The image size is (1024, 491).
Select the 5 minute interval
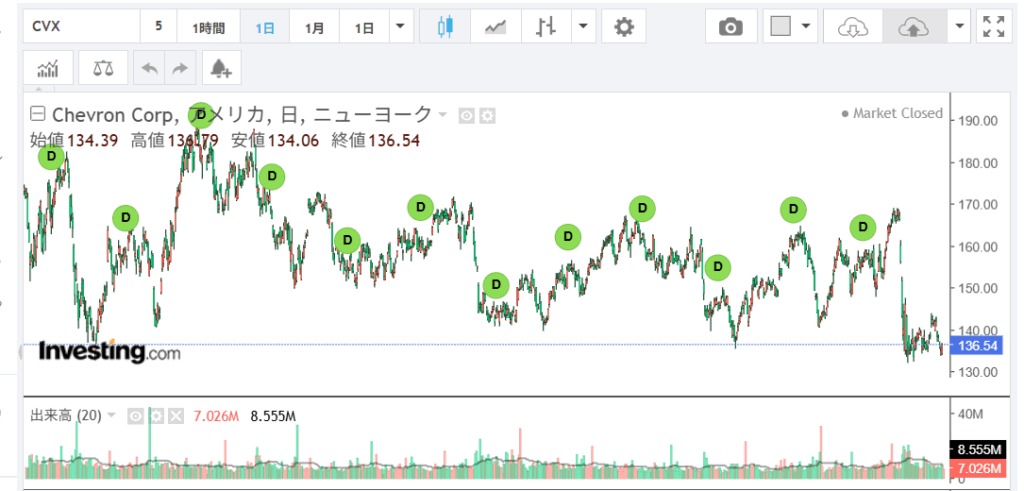point(159,27)
